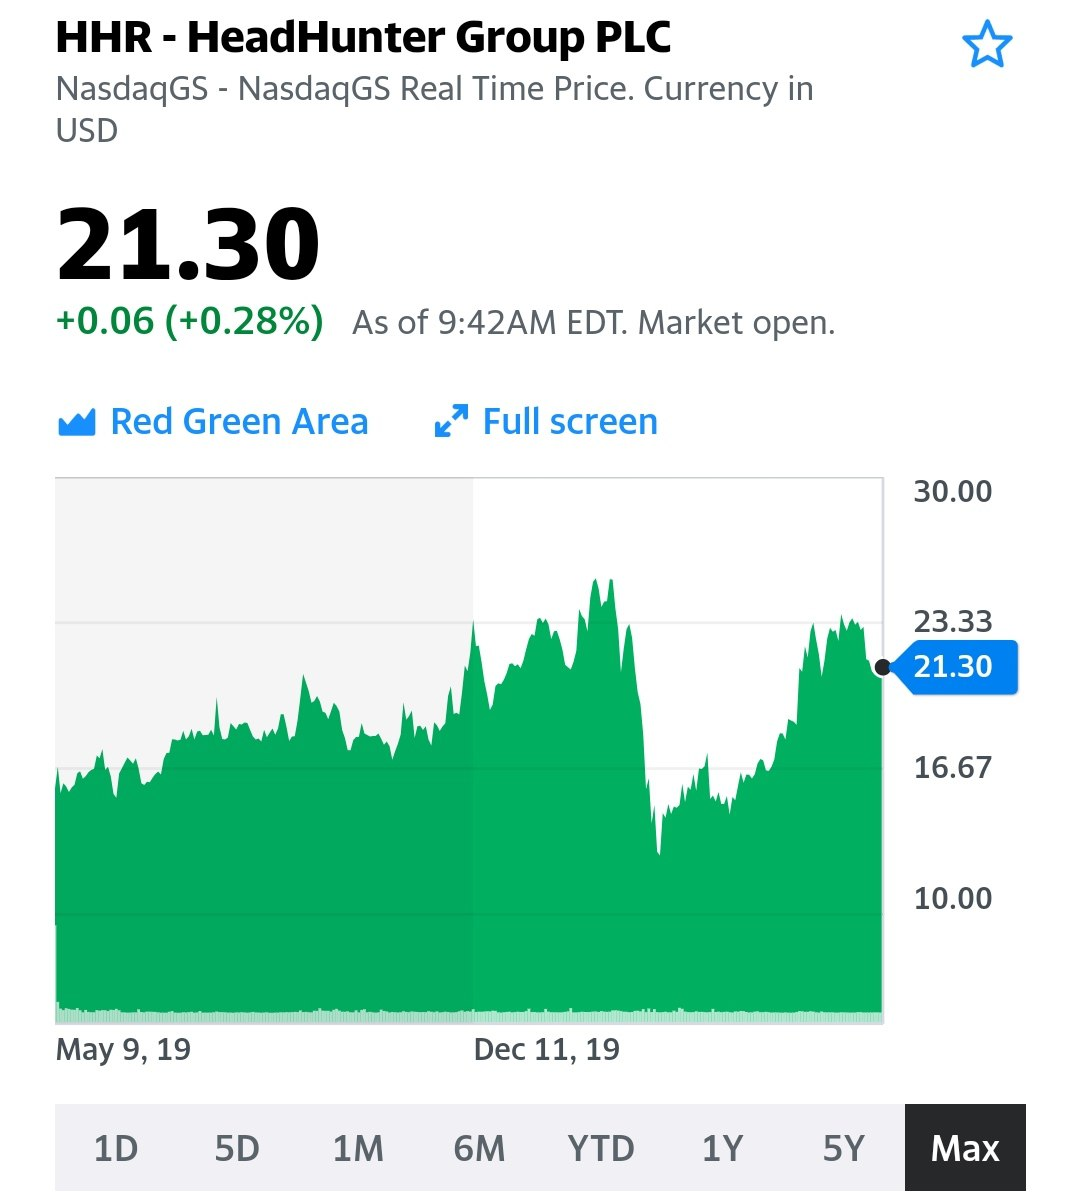Select the 5D time range
The width and height of the screenshot is (1080, 1196).
[x=236, y=1148]
